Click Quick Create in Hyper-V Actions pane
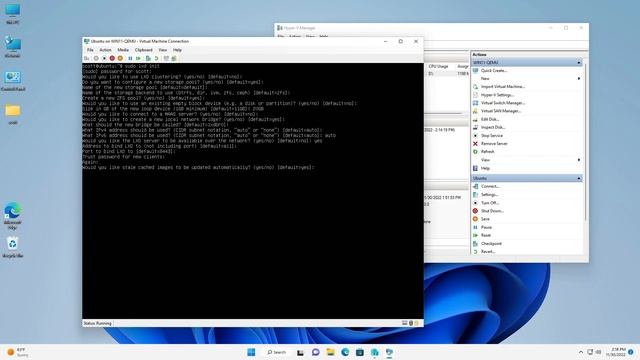 tap(493, 71)
